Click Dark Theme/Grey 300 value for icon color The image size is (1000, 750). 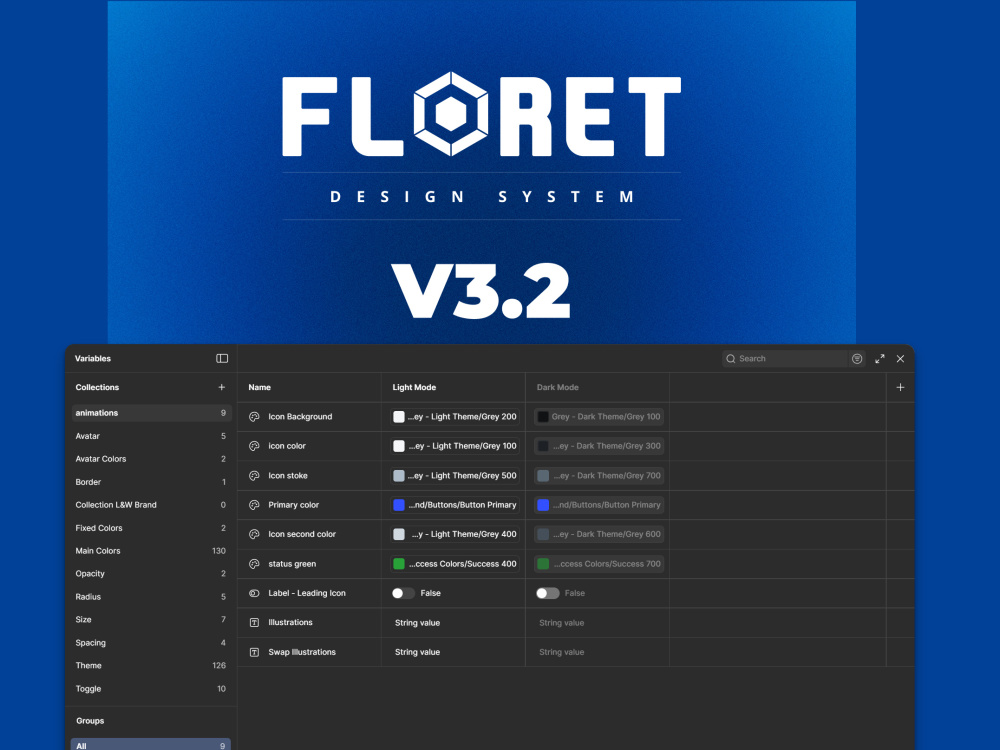599,446
